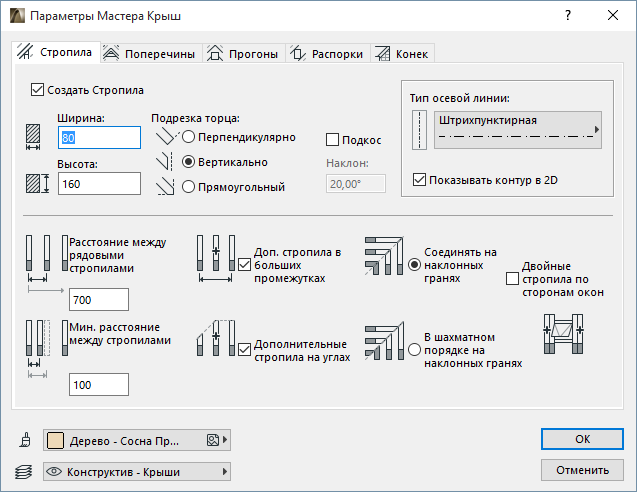Click the material icon beside Дерево dropdown
The height and width of the screenshot is (492, 637).
pyautogui.click(x=25, y=440)
